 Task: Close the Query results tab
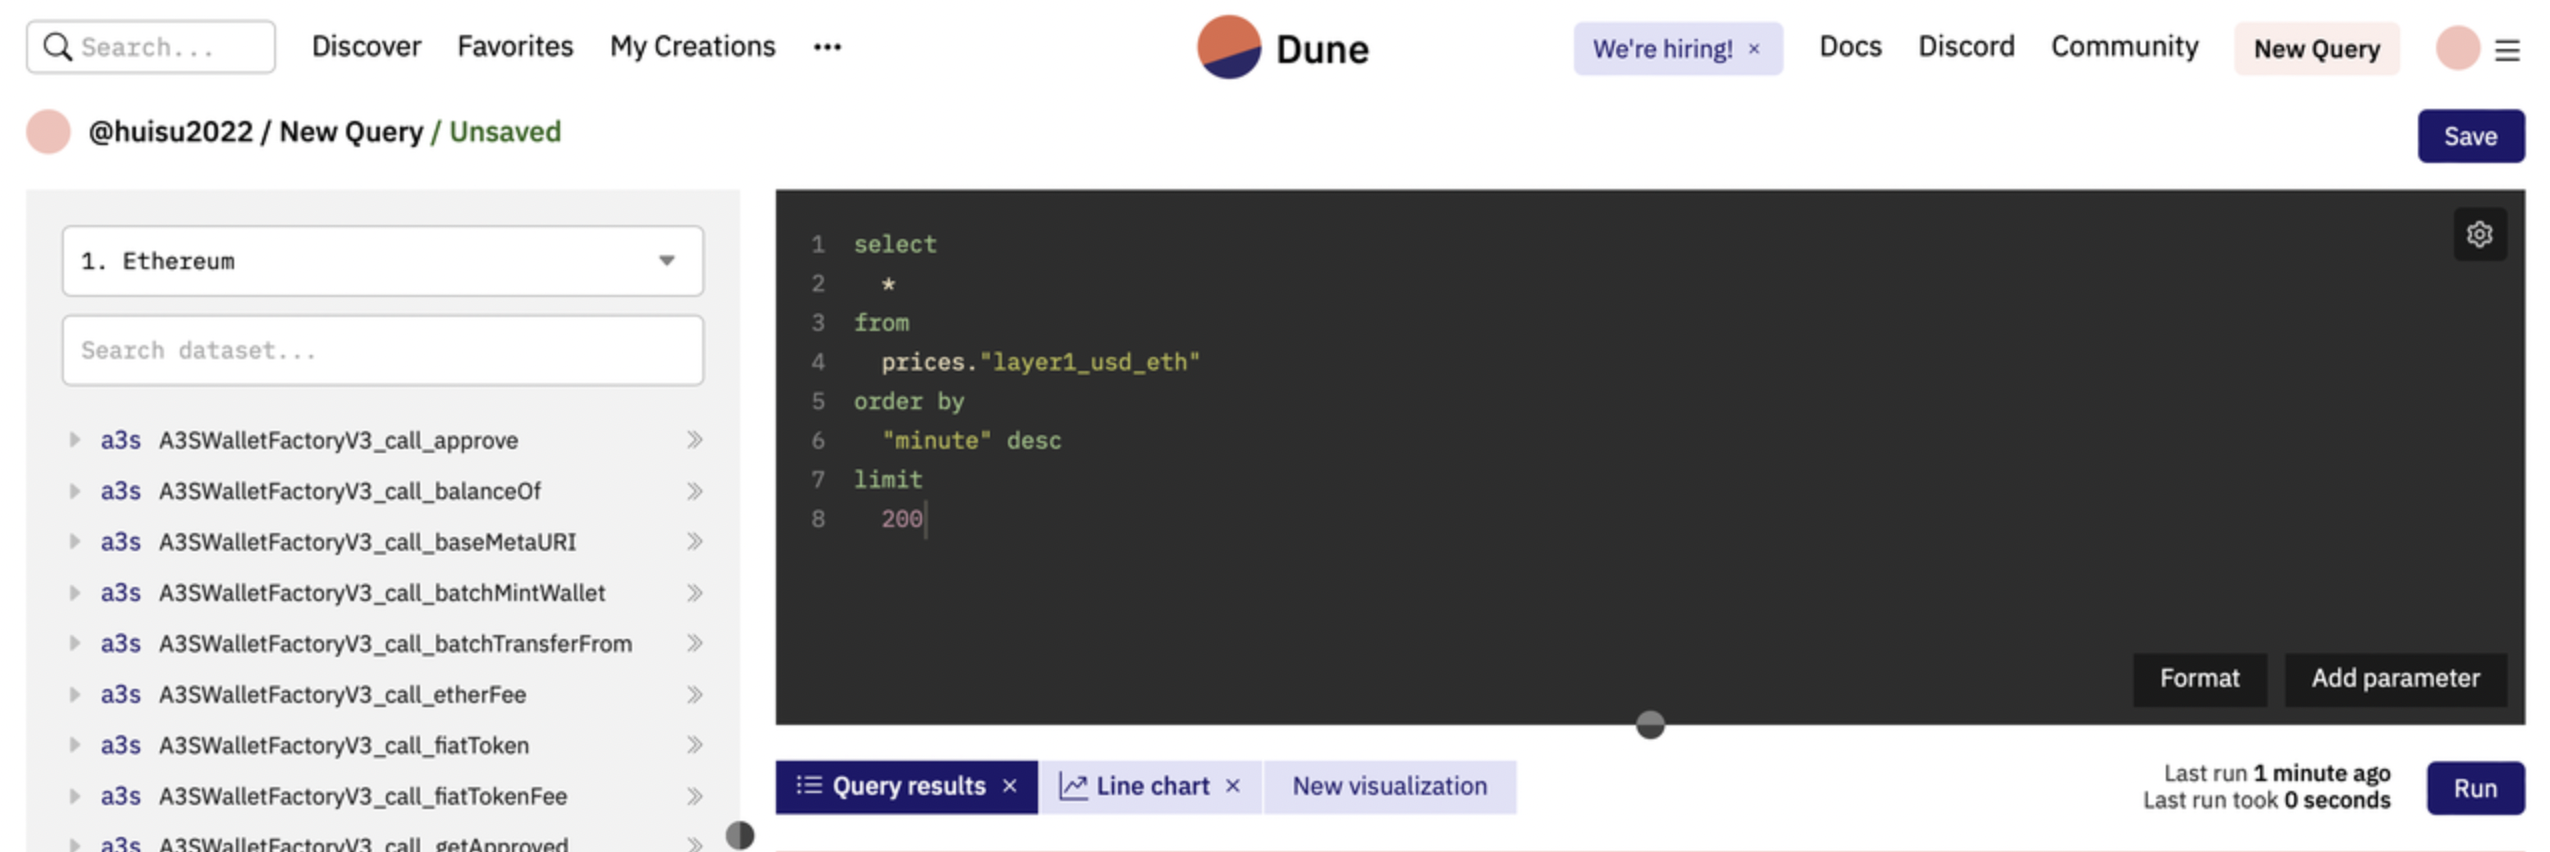click(1009, 786)
